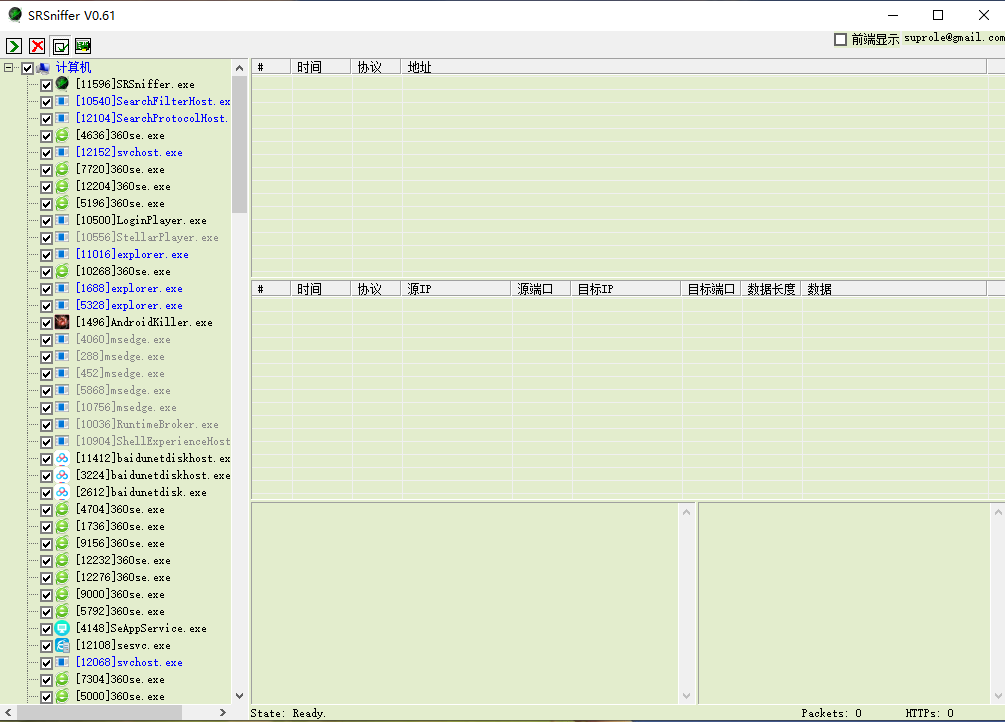Image resolution: width=1005 pixels, height=722 pixels.
Task: Click the [5196]360se.exe browser icon
Action: click(62, 203)
